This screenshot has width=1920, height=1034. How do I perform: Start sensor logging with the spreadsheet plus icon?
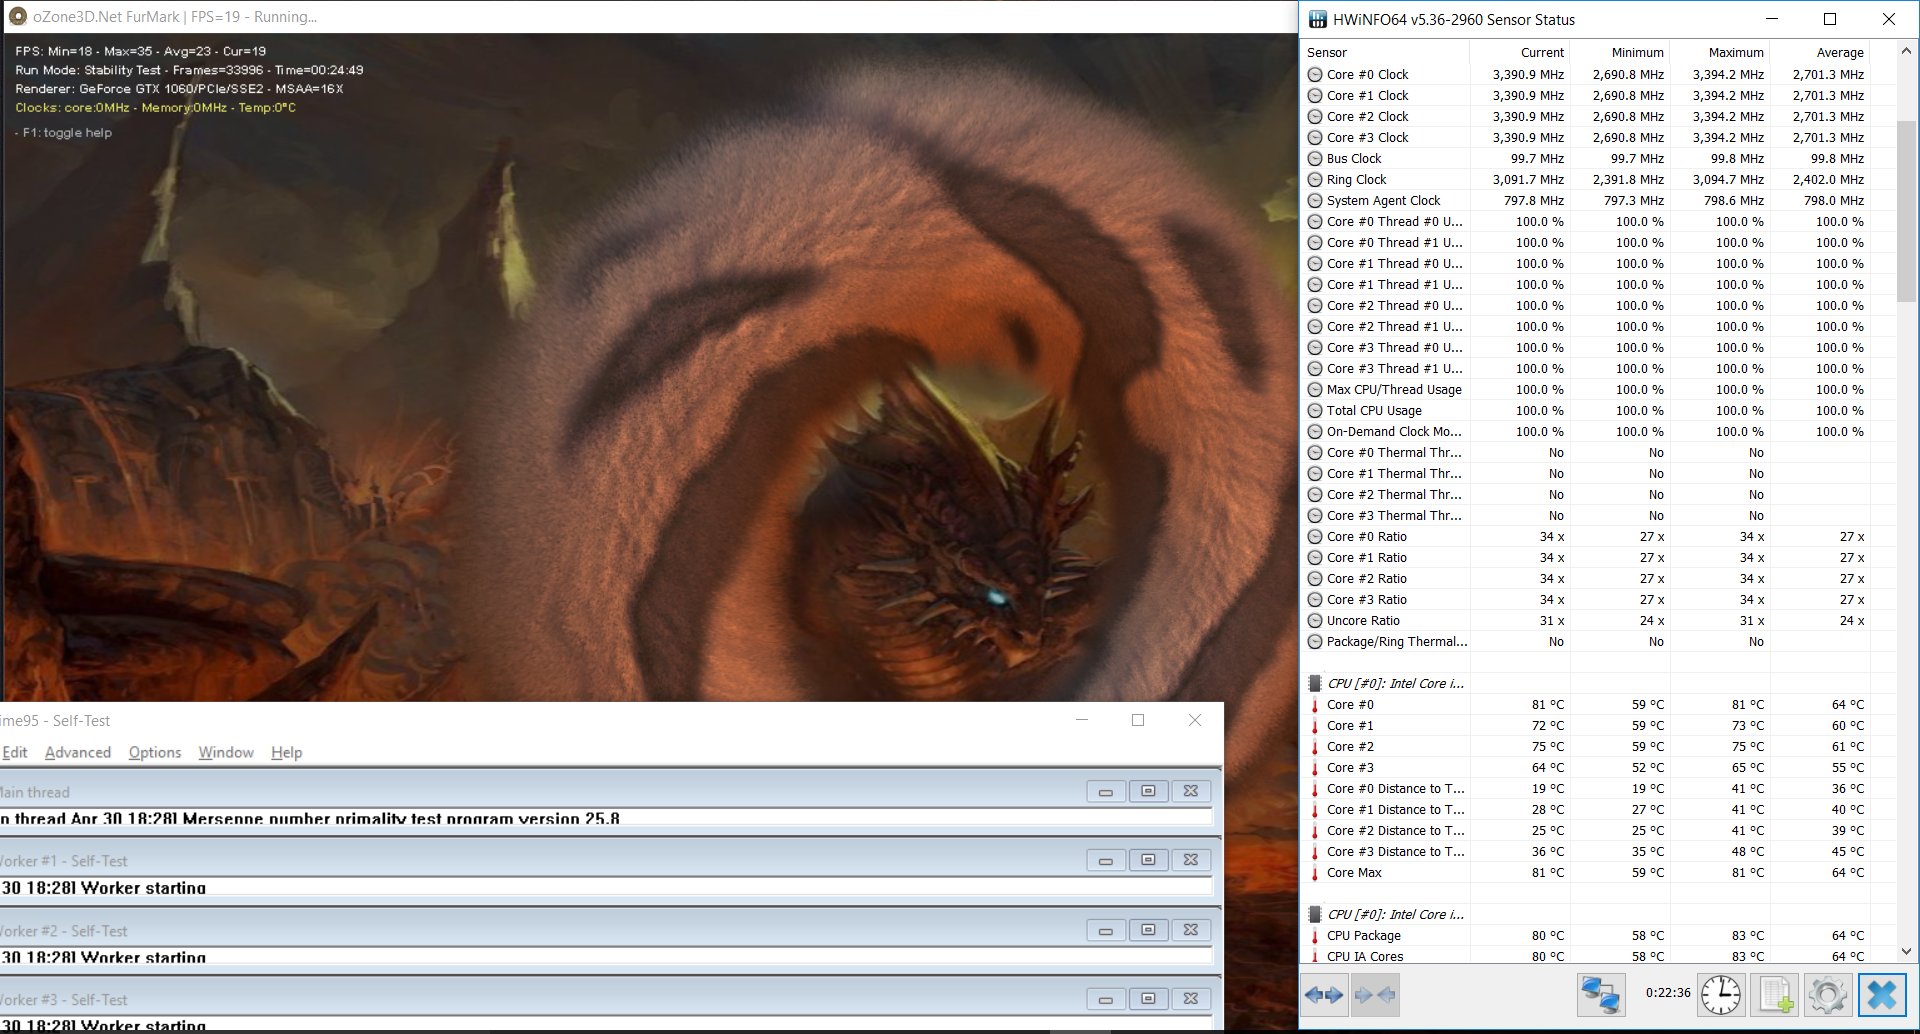point(1775,995)
